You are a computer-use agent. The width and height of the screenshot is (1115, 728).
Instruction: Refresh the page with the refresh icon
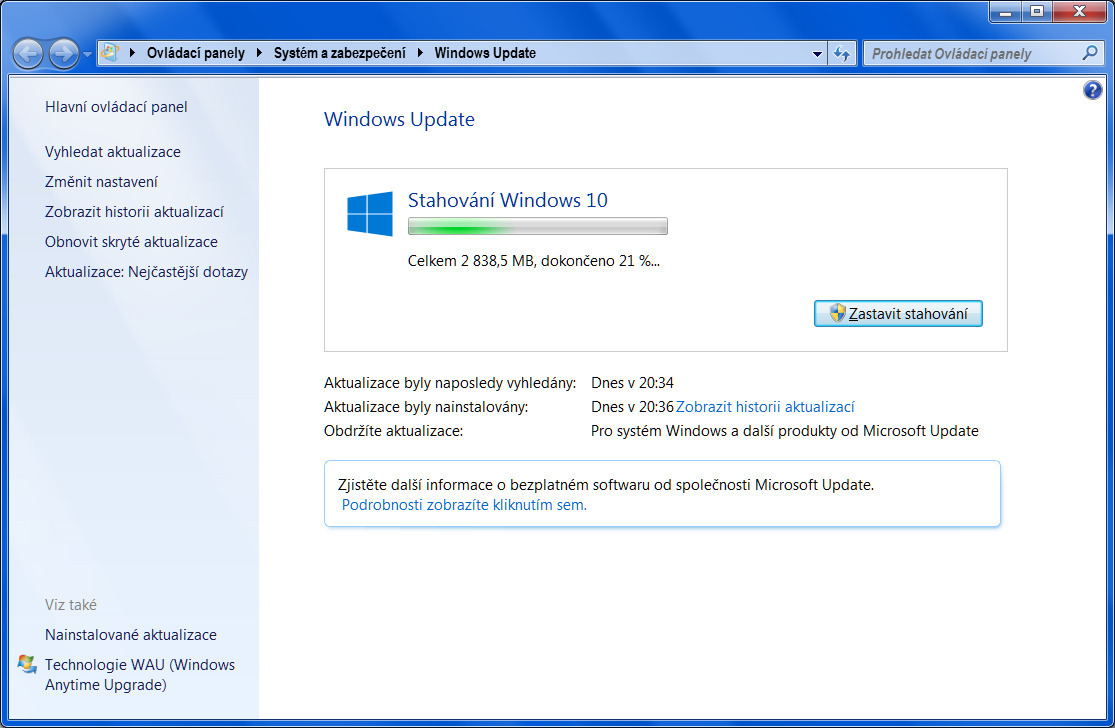pyautogui.click(x=842, y=53)
